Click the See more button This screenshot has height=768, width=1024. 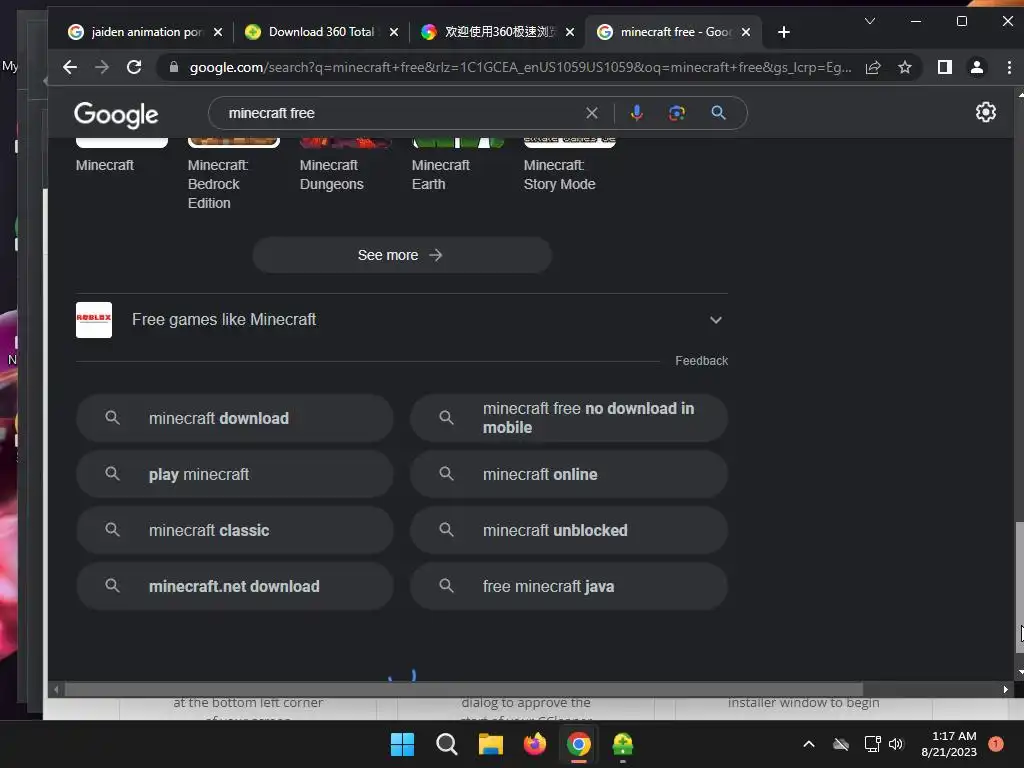(402, 255)
